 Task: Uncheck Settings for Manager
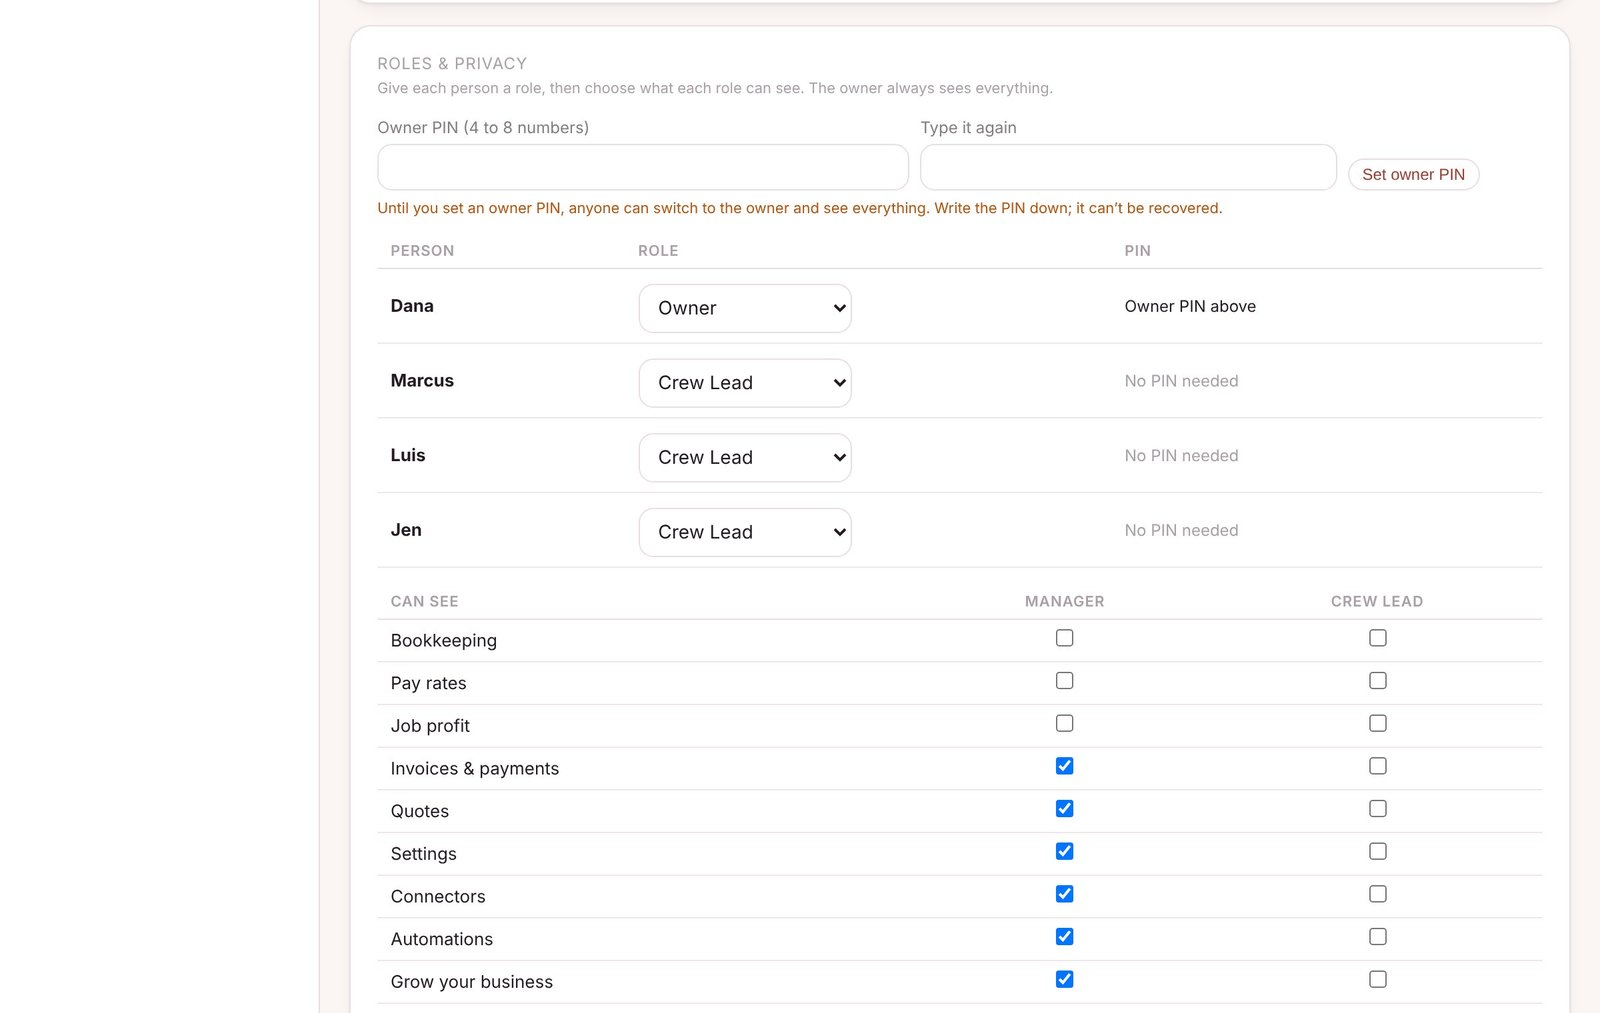1064,851
